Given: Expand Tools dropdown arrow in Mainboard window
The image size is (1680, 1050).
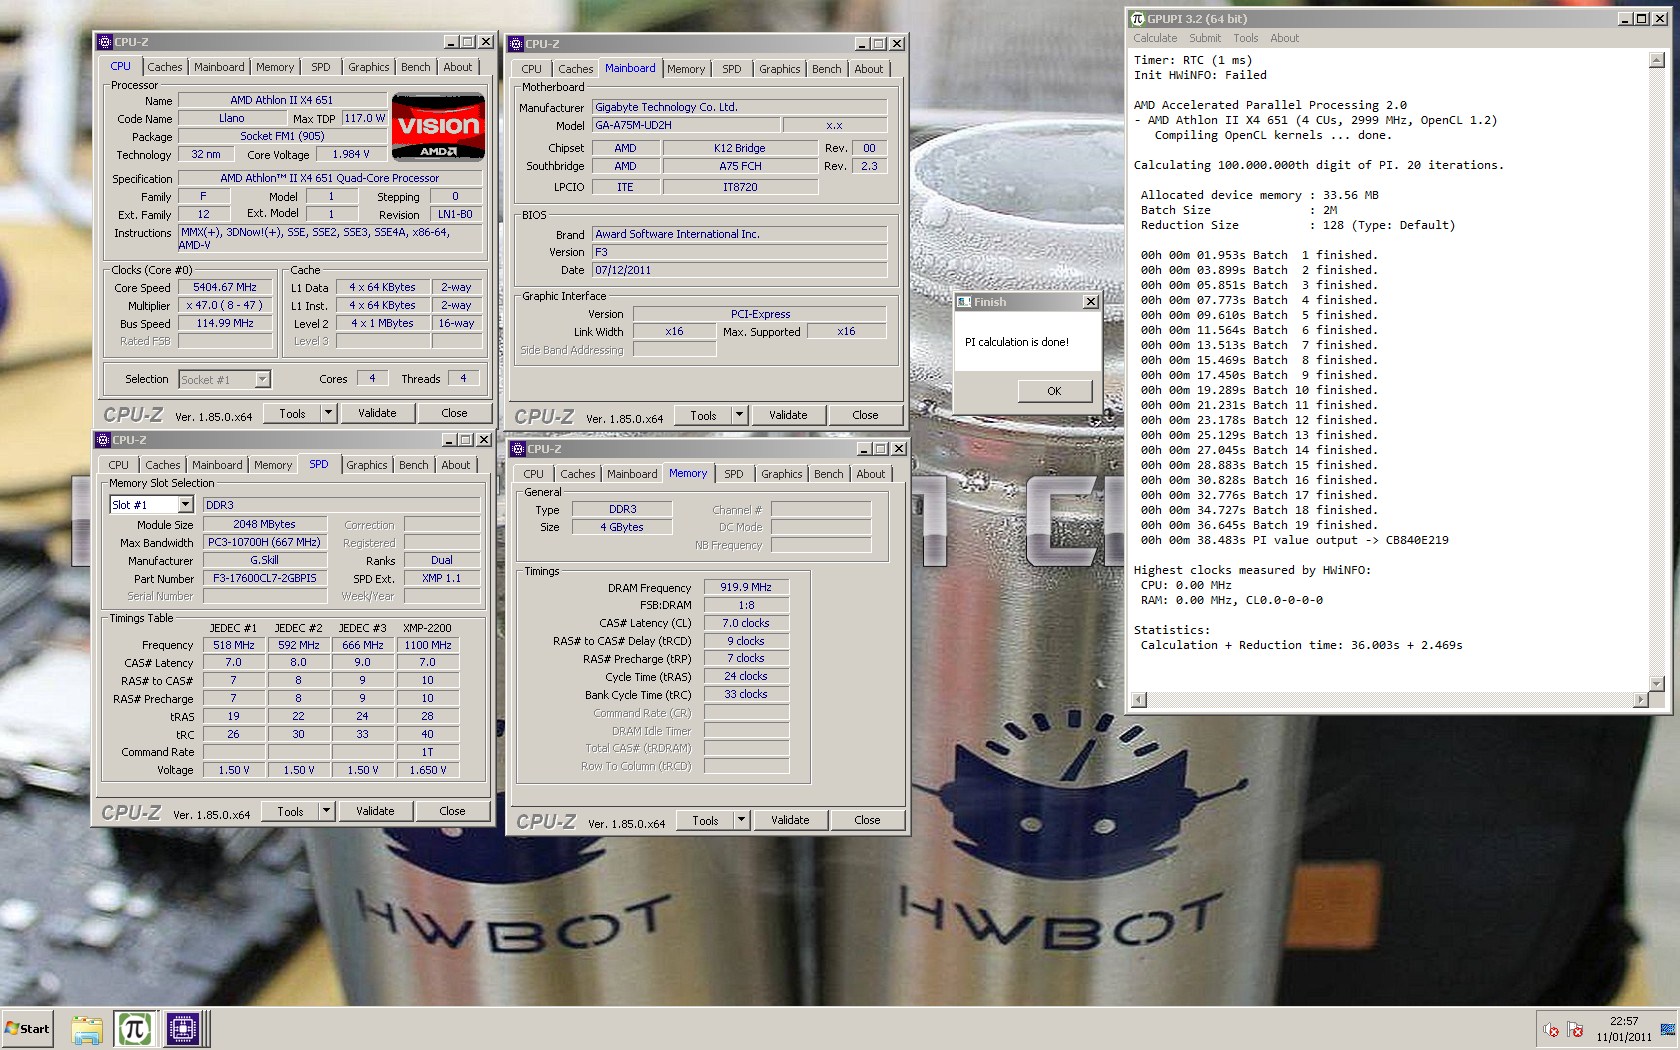Looking at the screenshot, I should click(x=739, y=415).
